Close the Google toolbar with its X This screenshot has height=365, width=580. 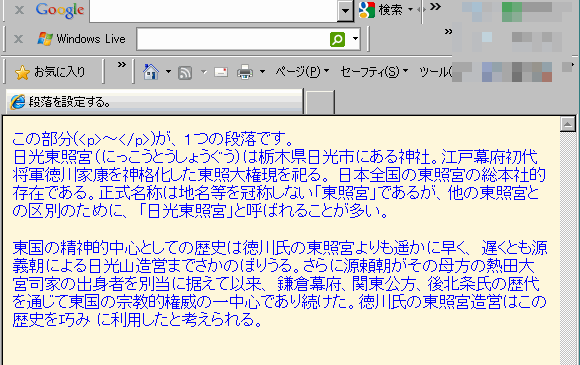19,10
